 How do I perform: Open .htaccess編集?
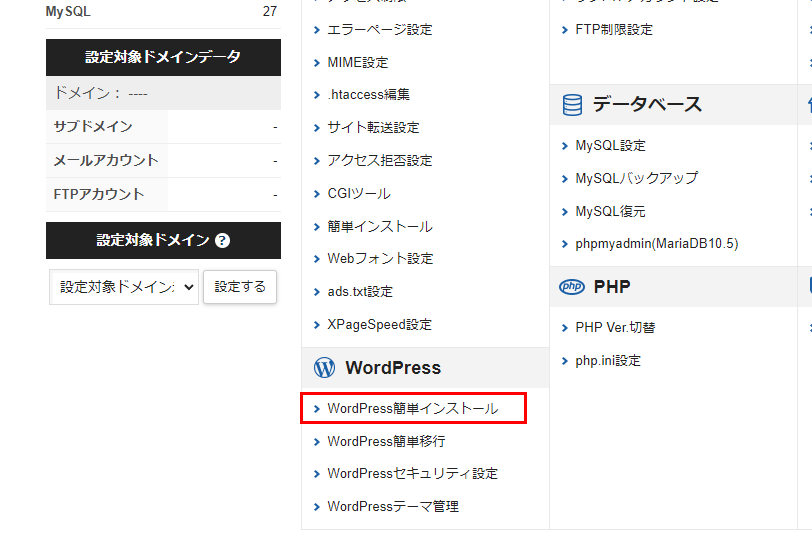click(369, 95)
